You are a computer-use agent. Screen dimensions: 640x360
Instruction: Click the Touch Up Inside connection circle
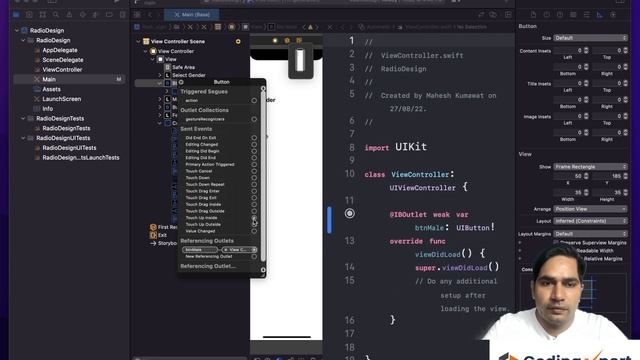point(254,218)
